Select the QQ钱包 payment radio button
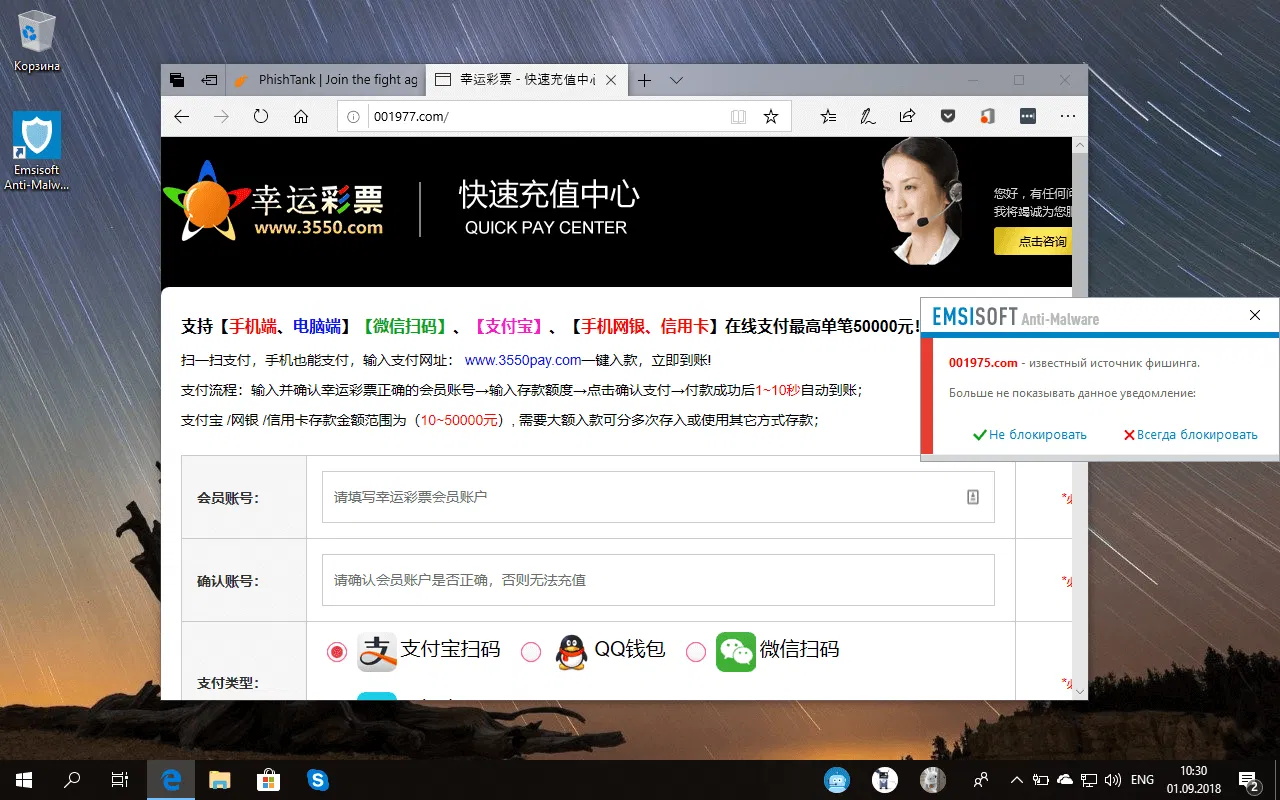 click(x=531, y=650)
